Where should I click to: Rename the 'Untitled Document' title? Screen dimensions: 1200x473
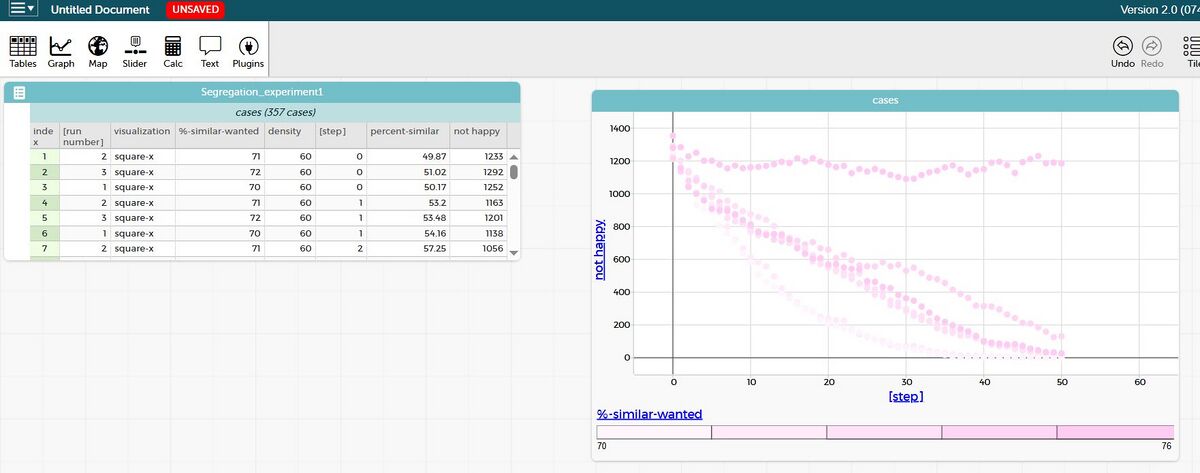[100, 10]
